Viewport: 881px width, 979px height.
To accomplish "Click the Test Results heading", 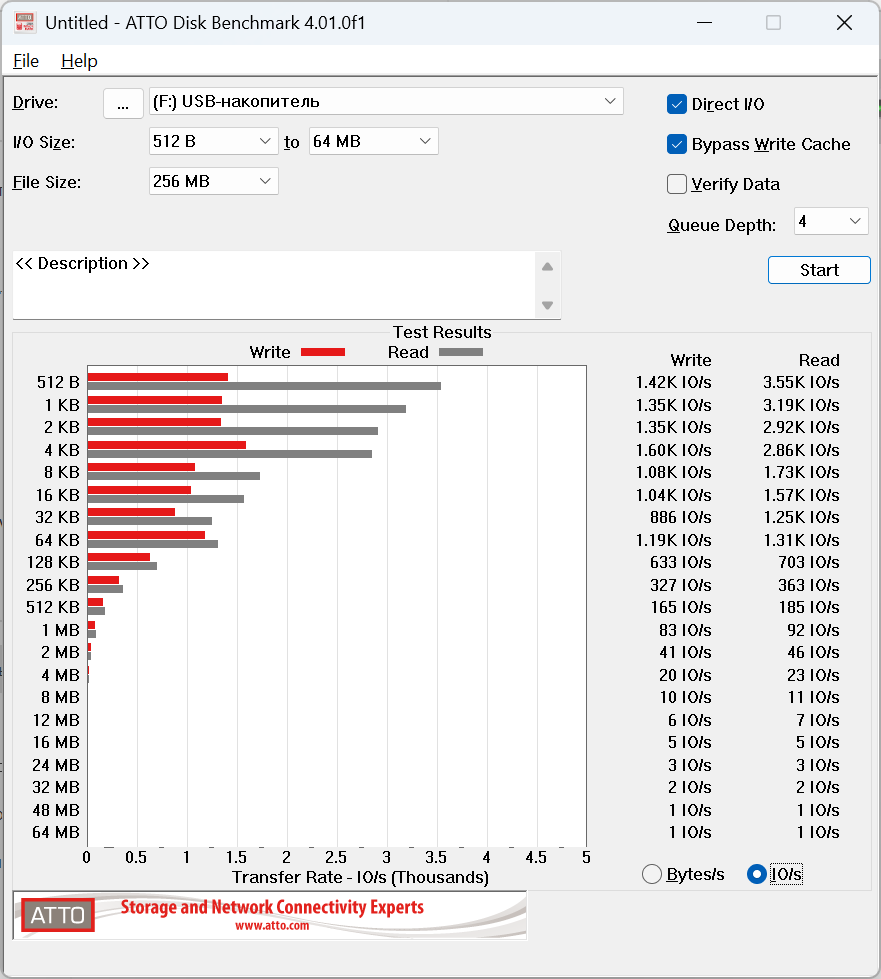I will pyautogui.click(x=442, y=332).
